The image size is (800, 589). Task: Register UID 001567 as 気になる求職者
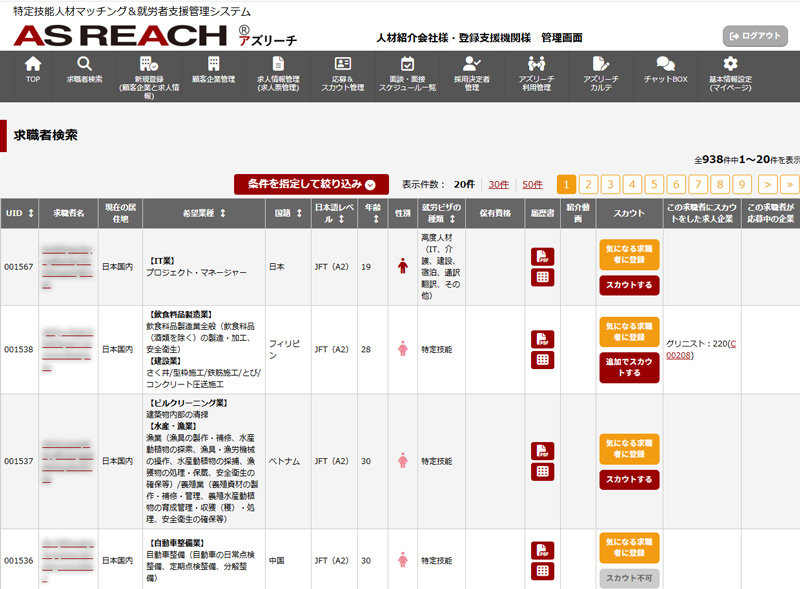click(x=629, y=254)
